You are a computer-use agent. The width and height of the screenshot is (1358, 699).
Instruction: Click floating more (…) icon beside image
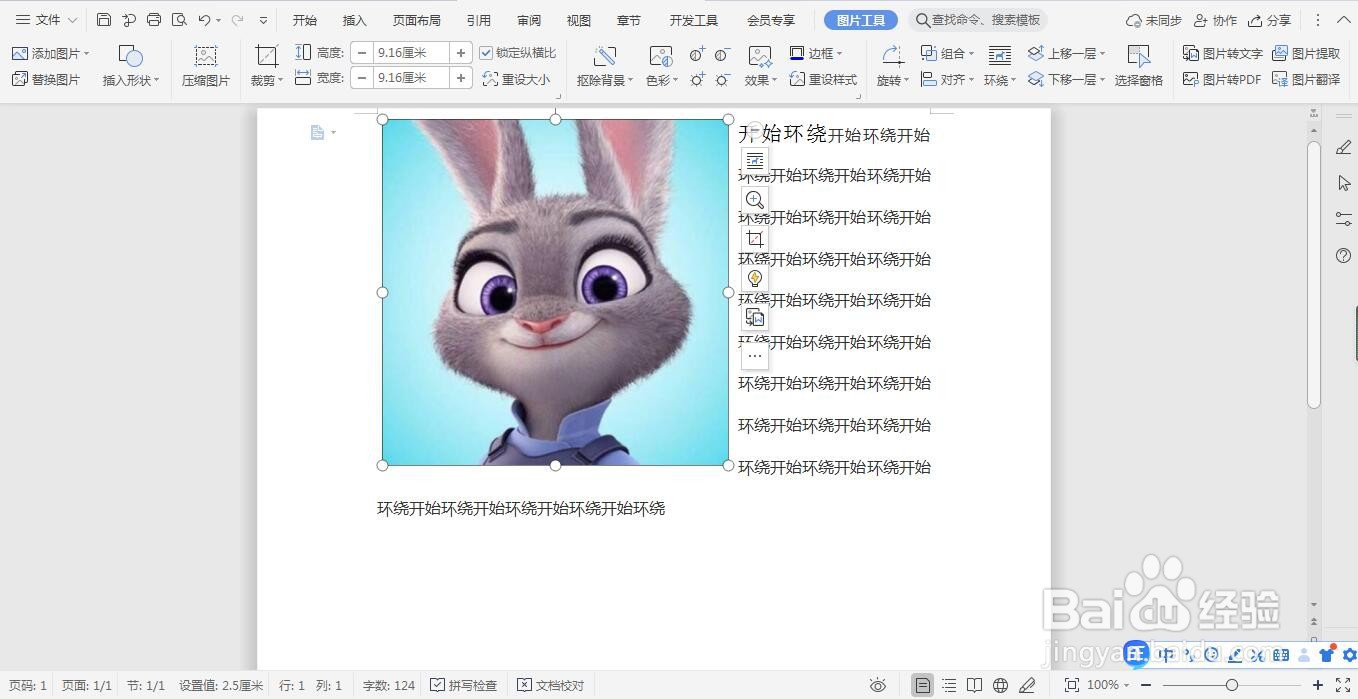pos(755,356)
